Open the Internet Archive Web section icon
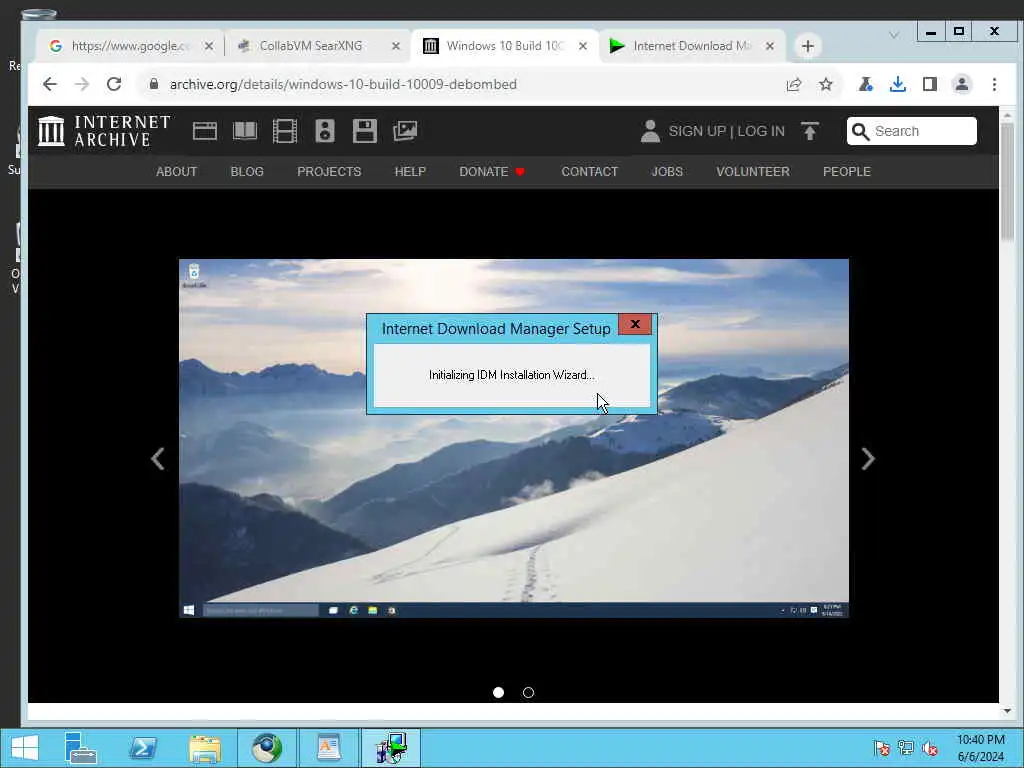 (204, 131)
